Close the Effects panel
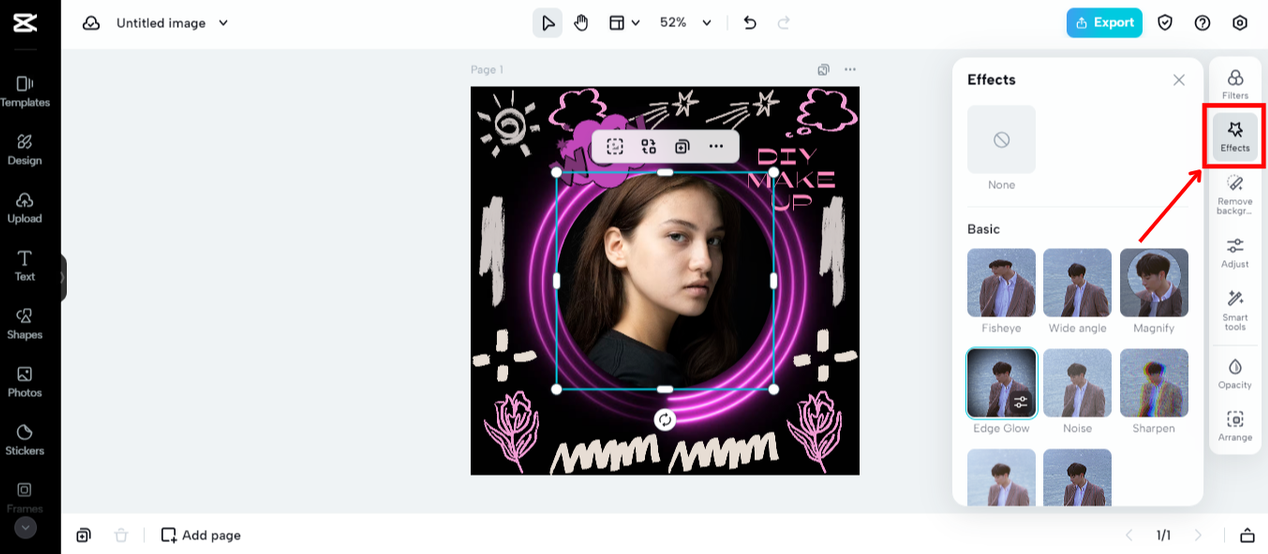Screen dimensions: 1268x554 [1179, 80]
